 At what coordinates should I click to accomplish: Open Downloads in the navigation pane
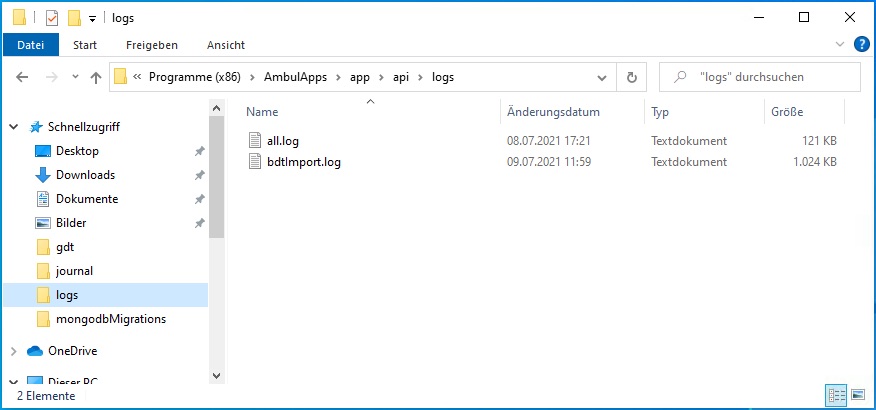click(x=85, y=175)
